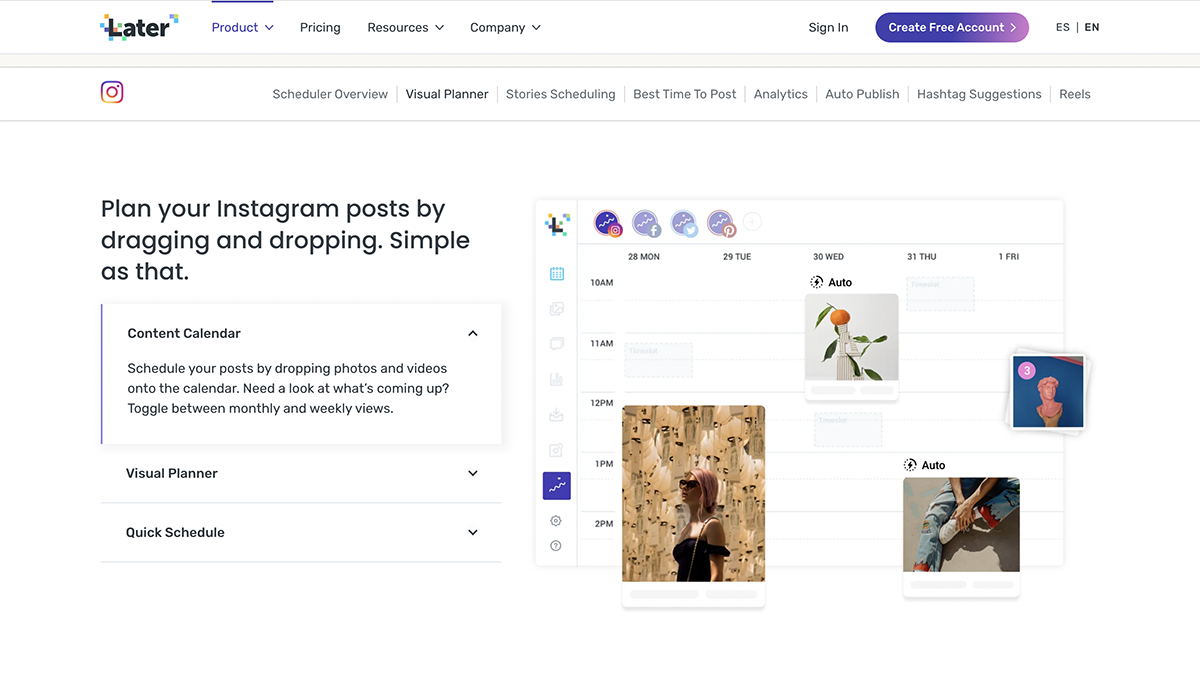The height and width of the screenshot is (684, 1200).
Task: Open the Product dropdown menu
Action: pos(242,27)
